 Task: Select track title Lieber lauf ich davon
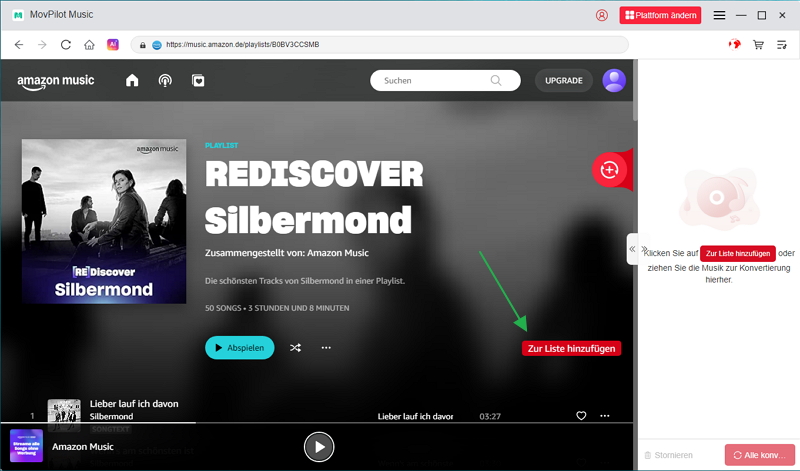point(134,404)
